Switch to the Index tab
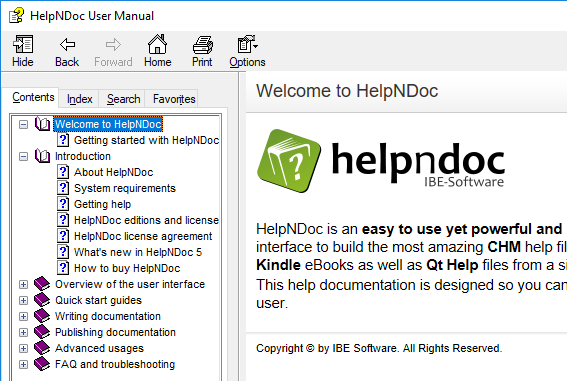Image resolution: width=567 pixels, height=381 pixels. tap(80, 99)
